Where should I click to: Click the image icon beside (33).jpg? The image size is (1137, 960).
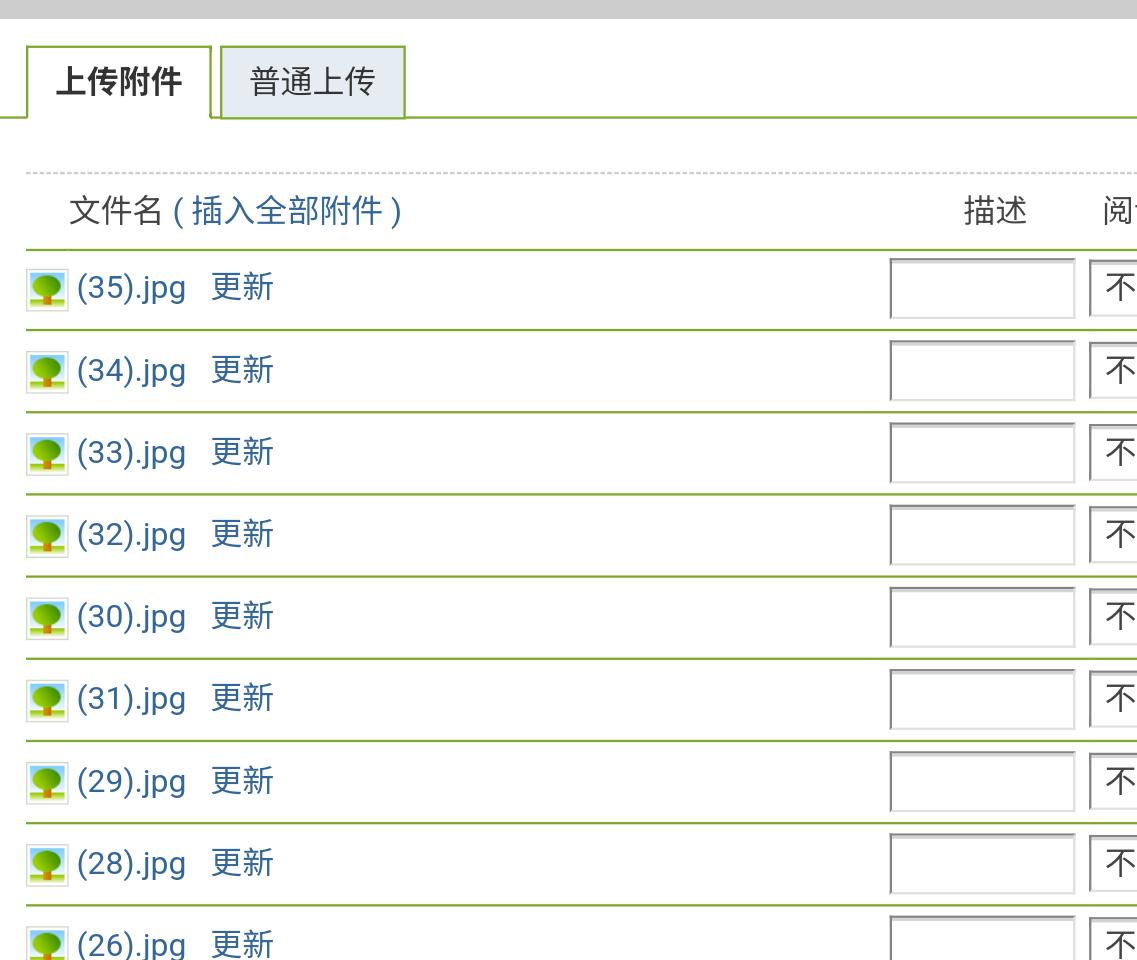(x=47, y=454)
